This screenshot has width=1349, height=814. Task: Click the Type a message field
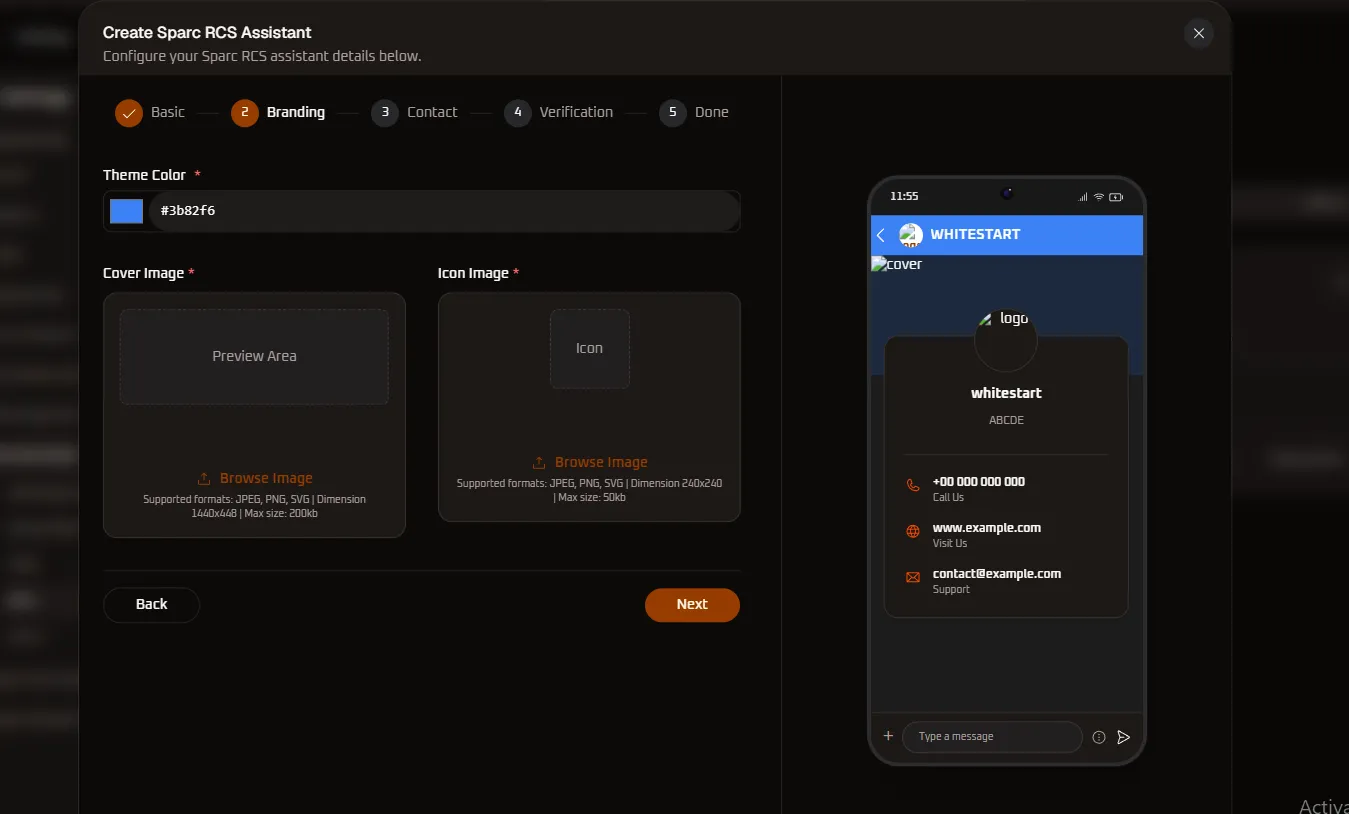click(x=992, y=737)
